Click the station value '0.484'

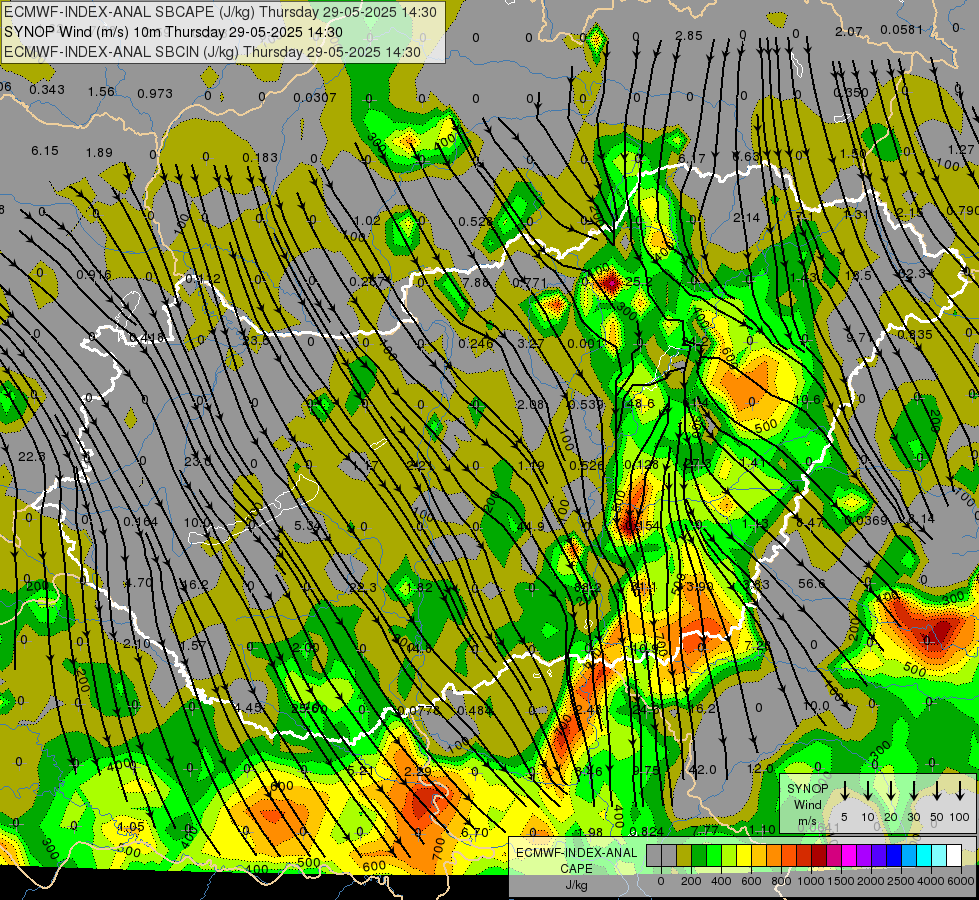(x=475, y=711)
